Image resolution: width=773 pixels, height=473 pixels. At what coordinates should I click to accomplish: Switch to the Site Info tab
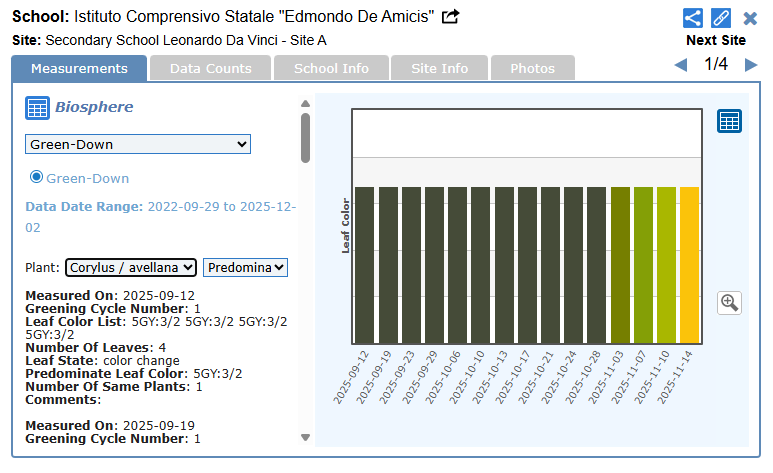click(439, 68)
